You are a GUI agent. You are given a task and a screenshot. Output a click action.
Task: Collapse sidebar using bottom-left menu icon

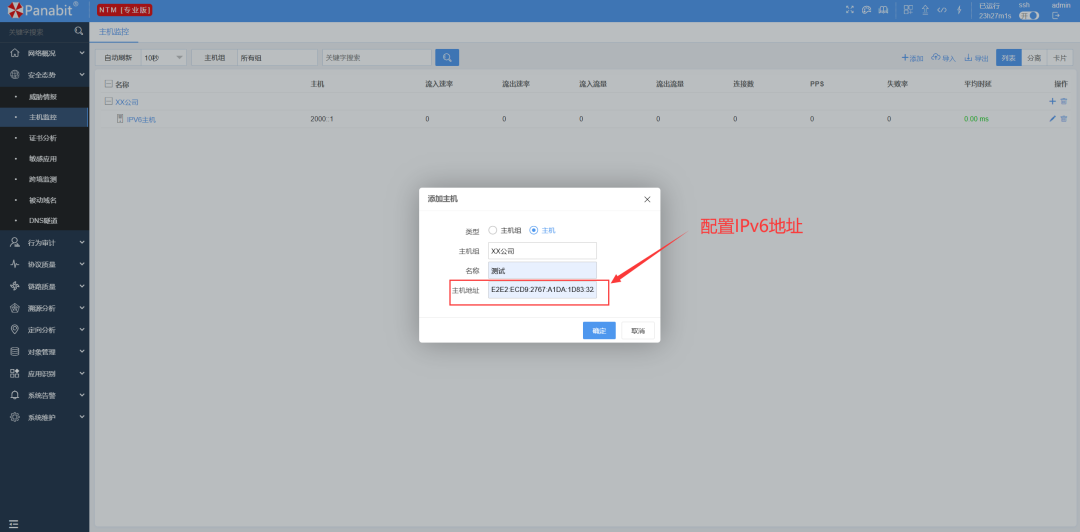click(13, 524)
